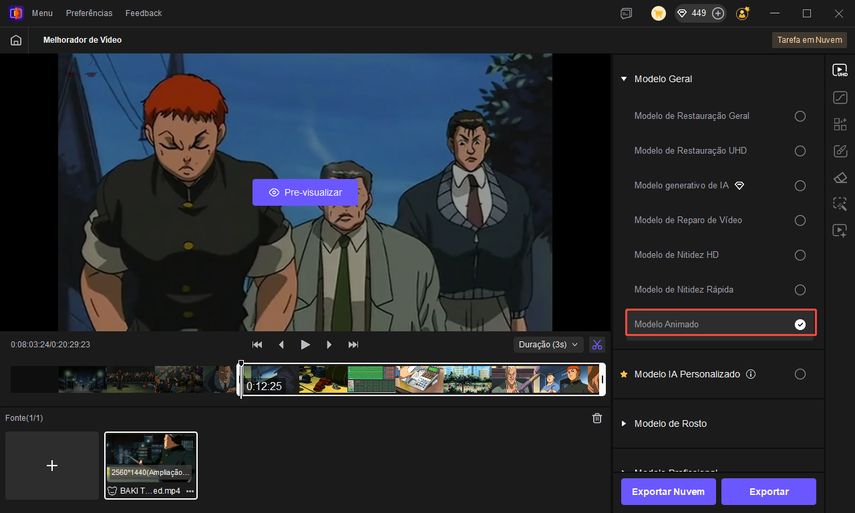Click the home icon
Screen dimensions: 855x513
coord(16,40)
